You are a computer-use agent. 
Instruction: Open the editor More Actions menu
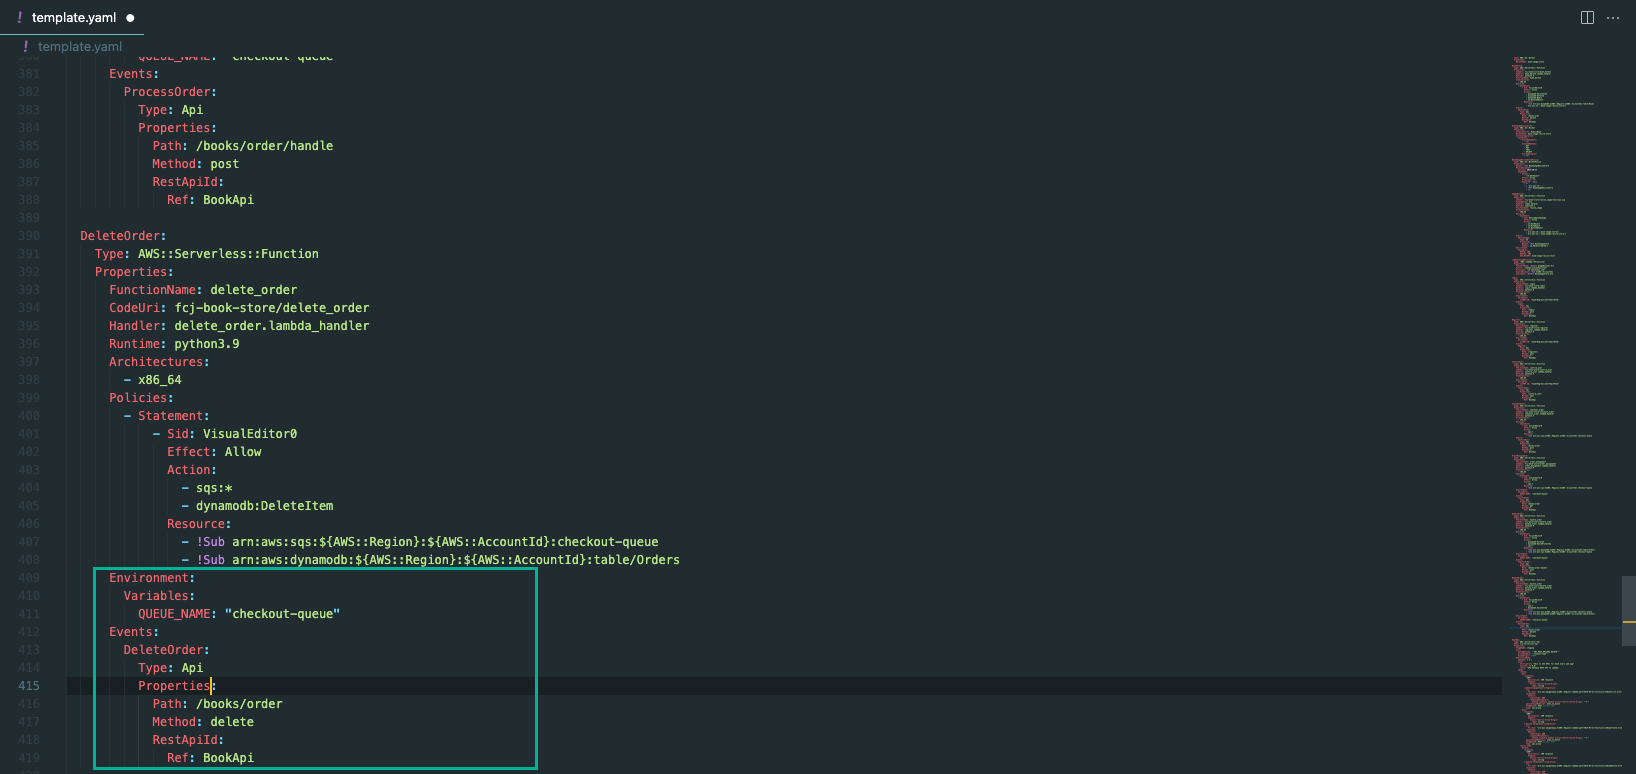[x=1613, y=18]
